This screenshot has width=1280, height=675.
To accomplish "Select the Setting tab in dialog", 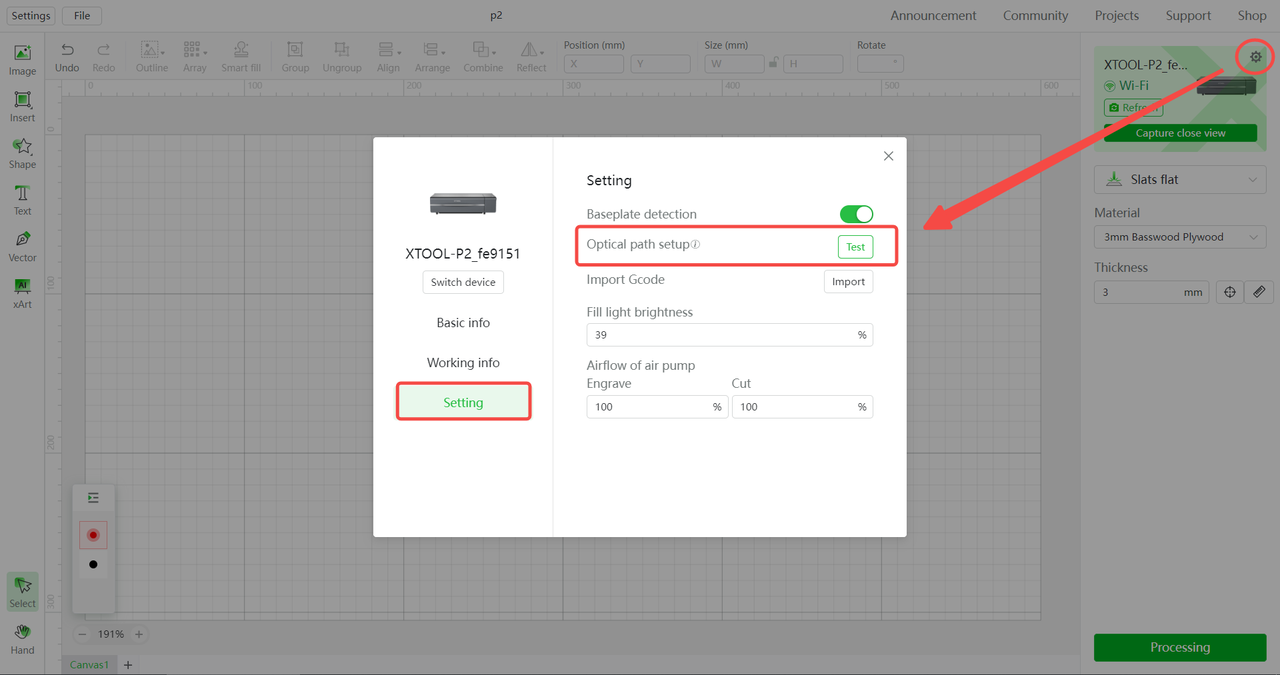I will coord(463,402).
